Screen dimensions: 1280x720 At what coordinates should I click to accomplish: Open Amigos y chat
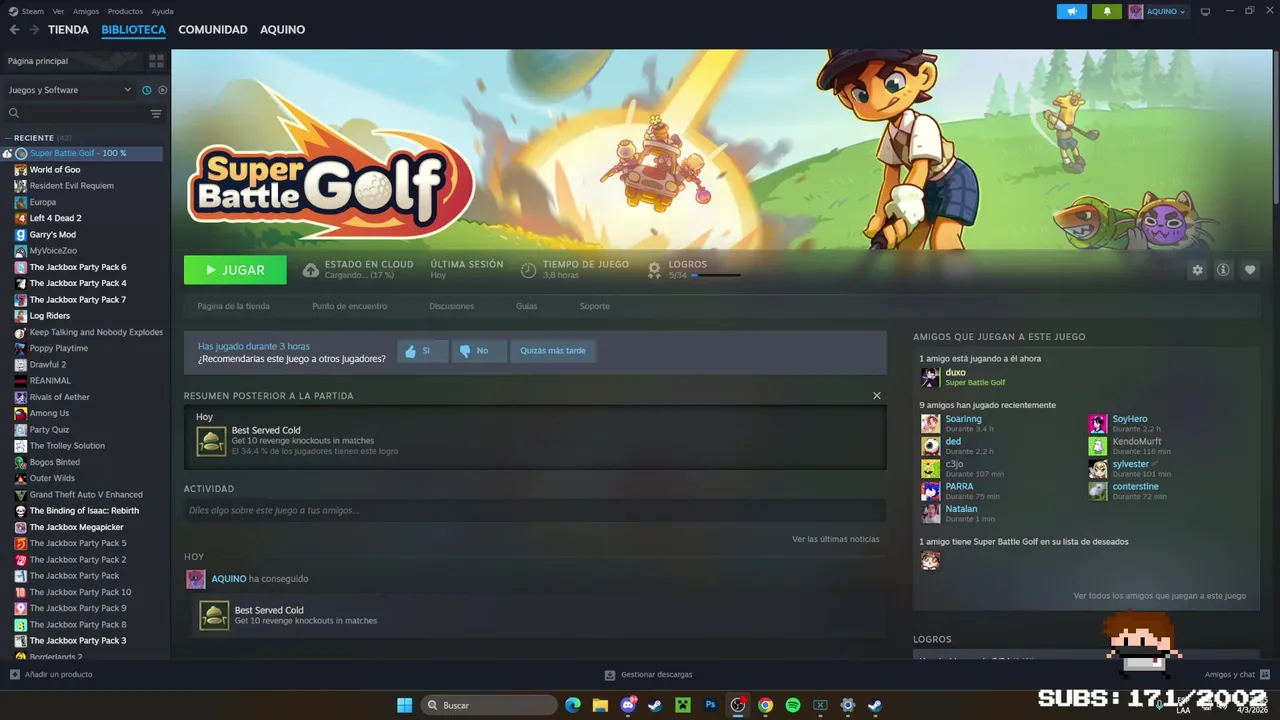pyautogui.click(x=1237, y=675)
